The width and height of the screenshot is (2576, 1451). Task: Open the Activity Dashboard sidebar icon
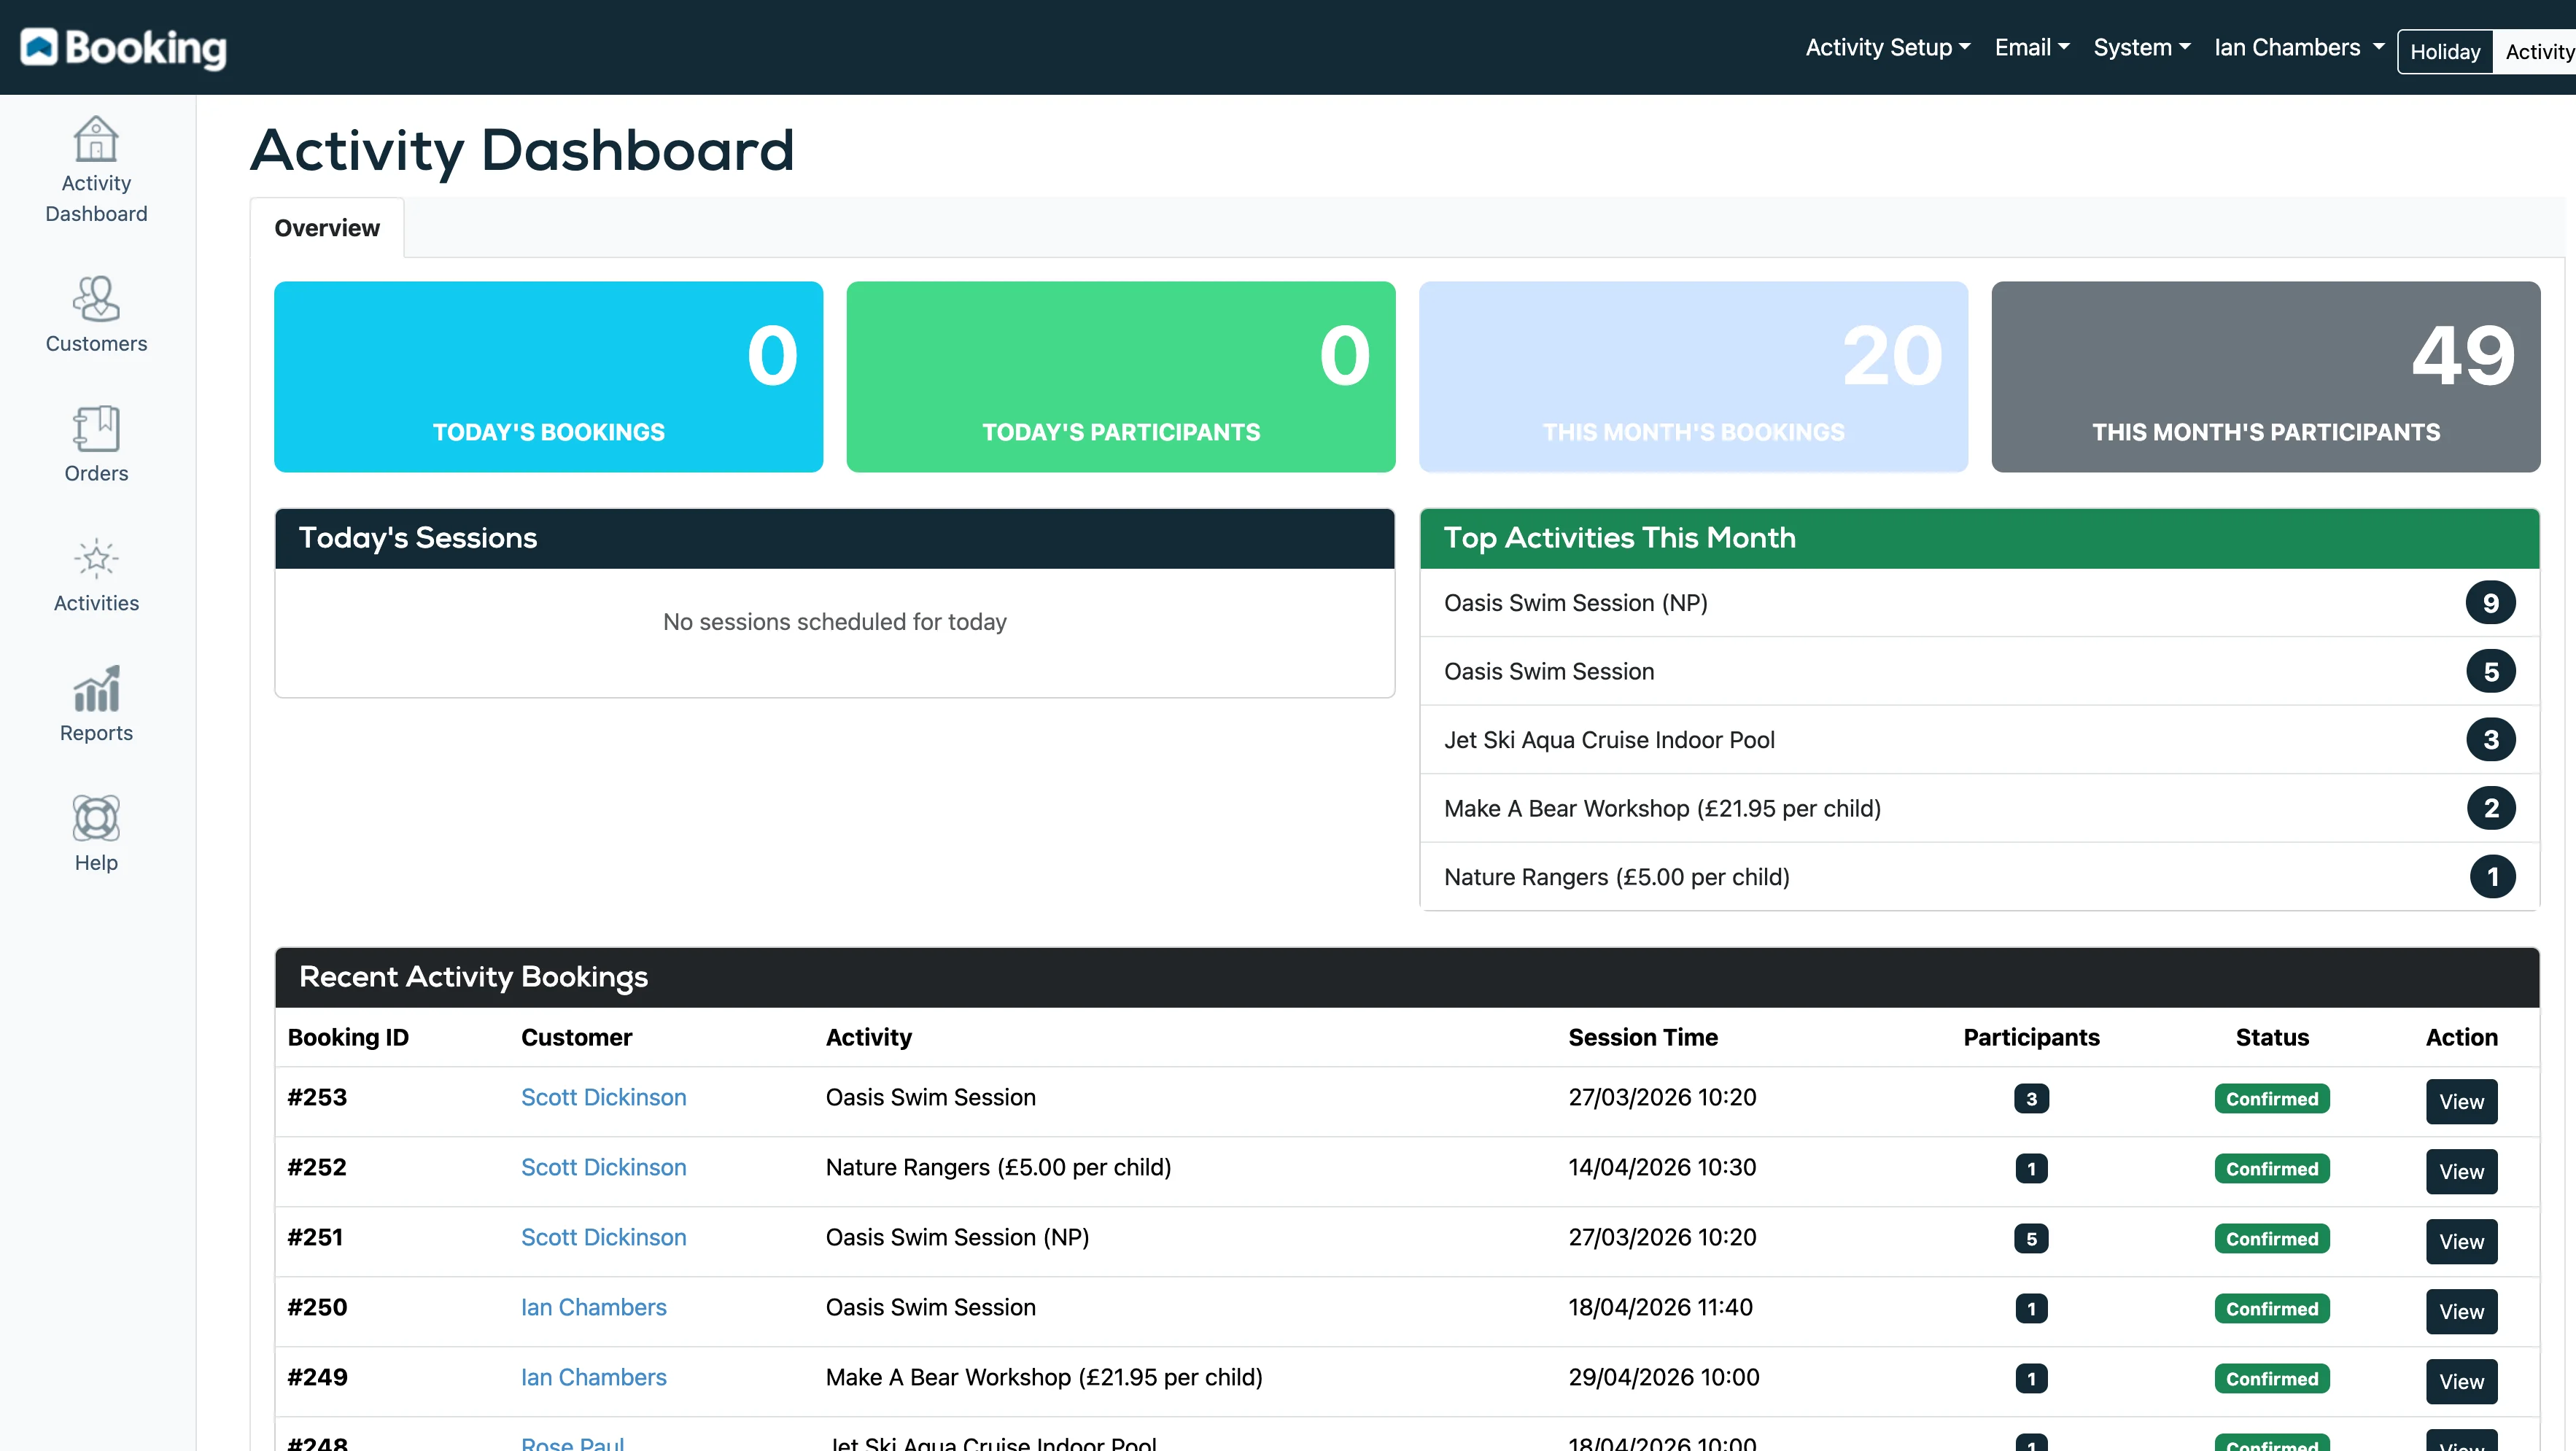96,139
